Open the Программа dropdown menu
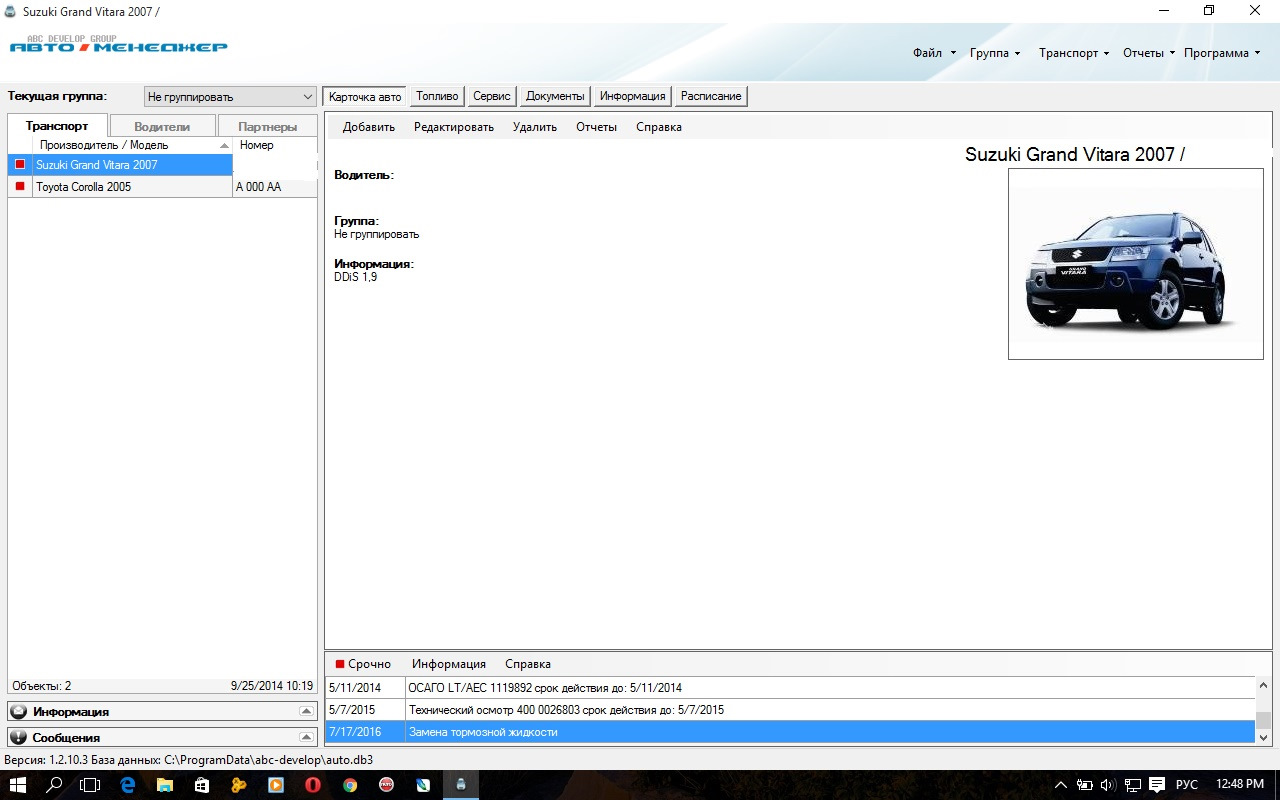 coord(1222,53)
